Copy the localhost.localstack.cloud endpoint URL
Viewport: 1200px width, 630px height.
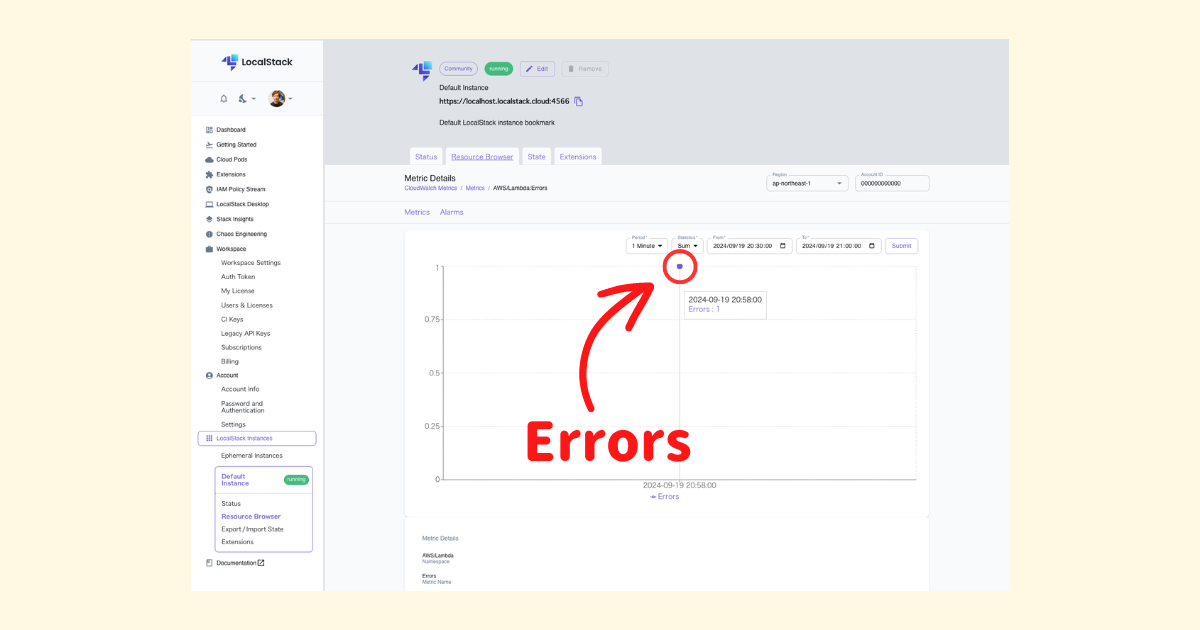578,101
